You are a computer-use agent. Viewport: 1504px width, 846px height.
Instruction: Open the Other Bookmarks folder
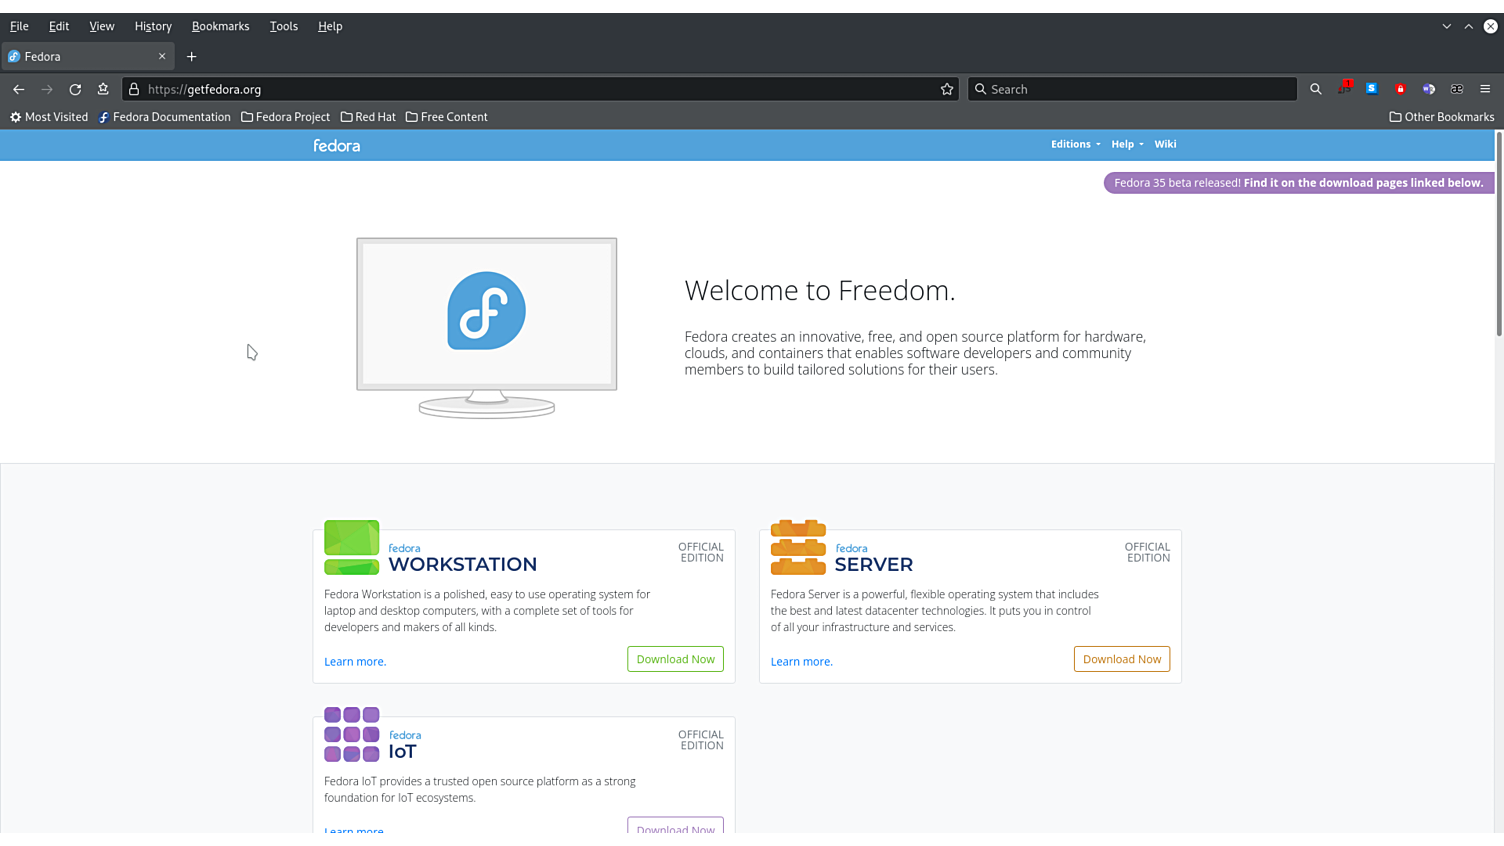tap(1441, 117)
